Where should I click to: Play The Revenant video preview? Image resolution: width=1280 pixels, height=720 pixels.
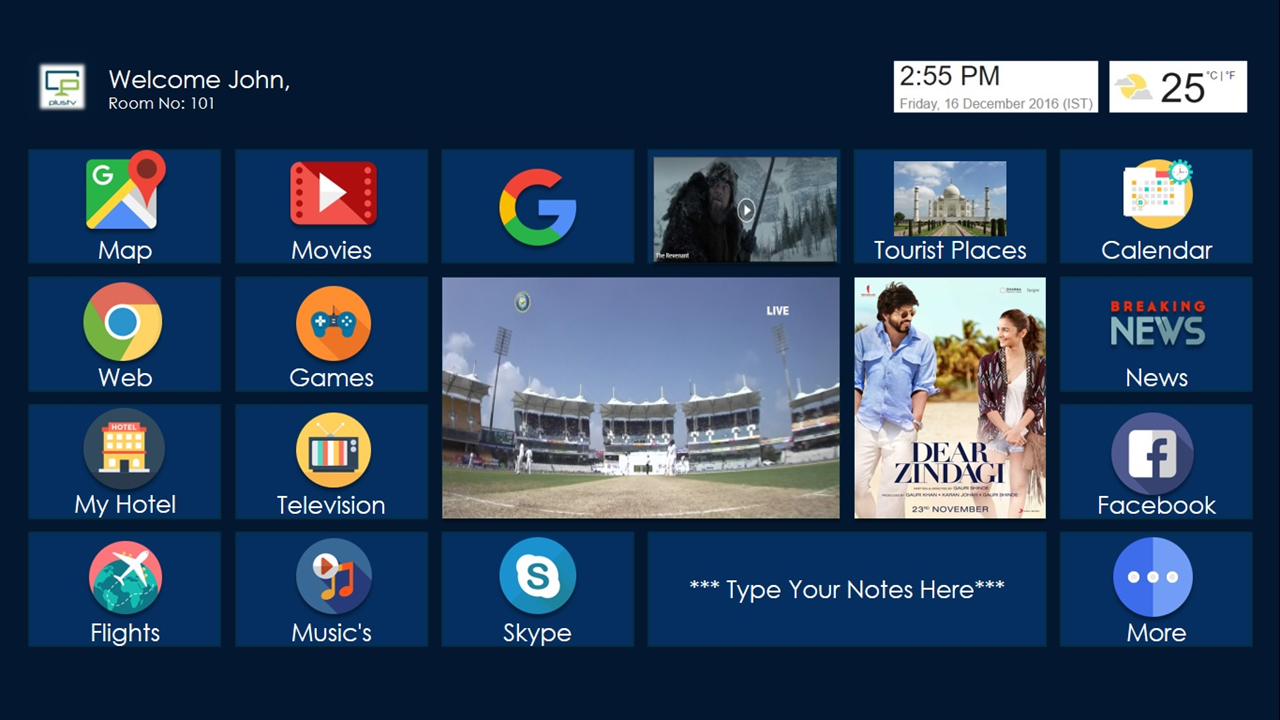click(x=746, y=210)
